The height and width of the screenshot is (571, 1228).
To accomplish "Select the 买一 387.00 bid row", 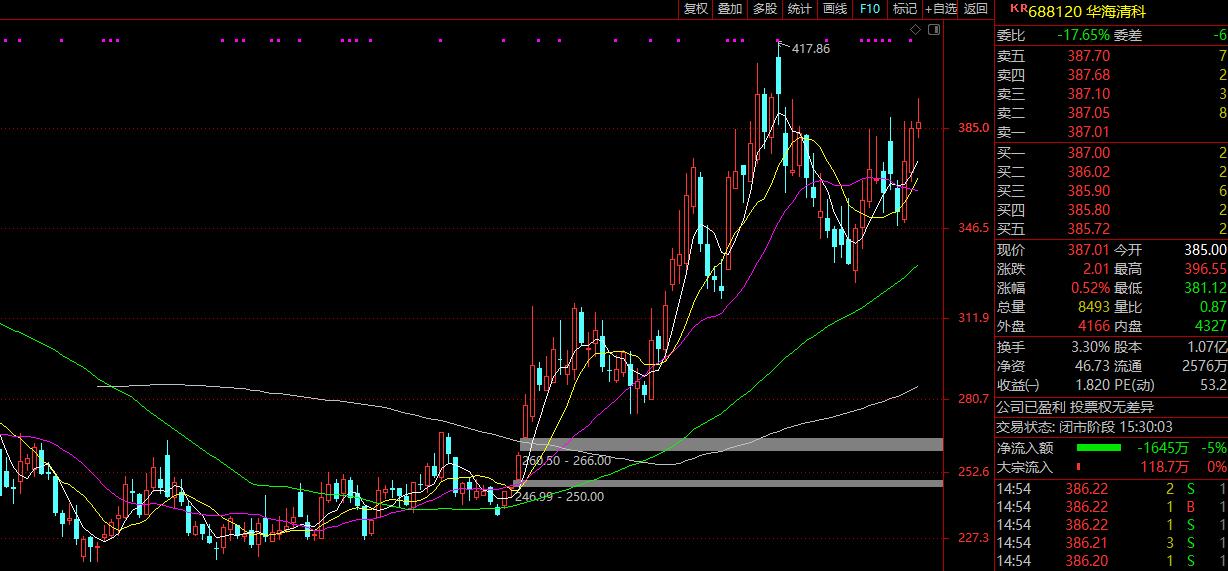I will pos(1110,152).
